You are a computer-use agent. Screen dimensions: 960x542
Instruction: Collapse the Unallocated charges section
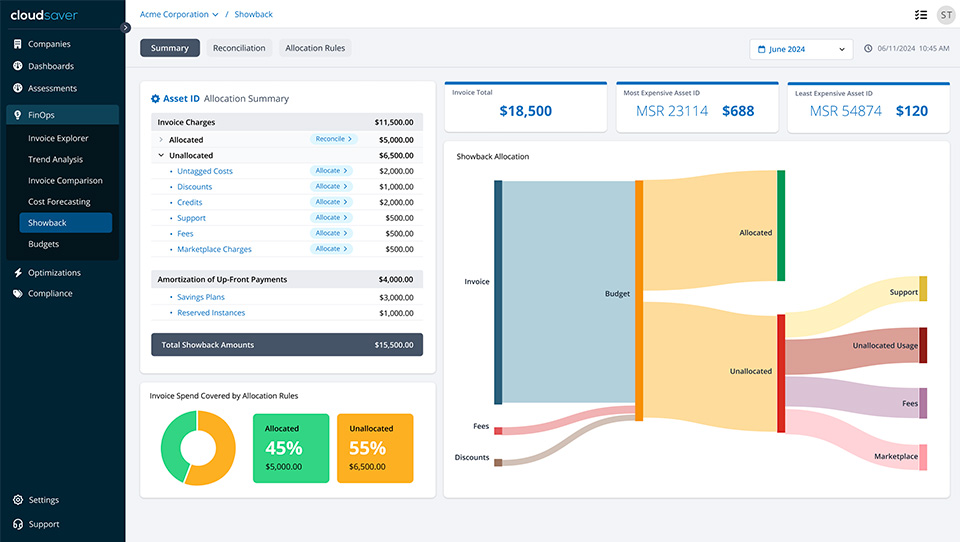(x=161, y=156)
